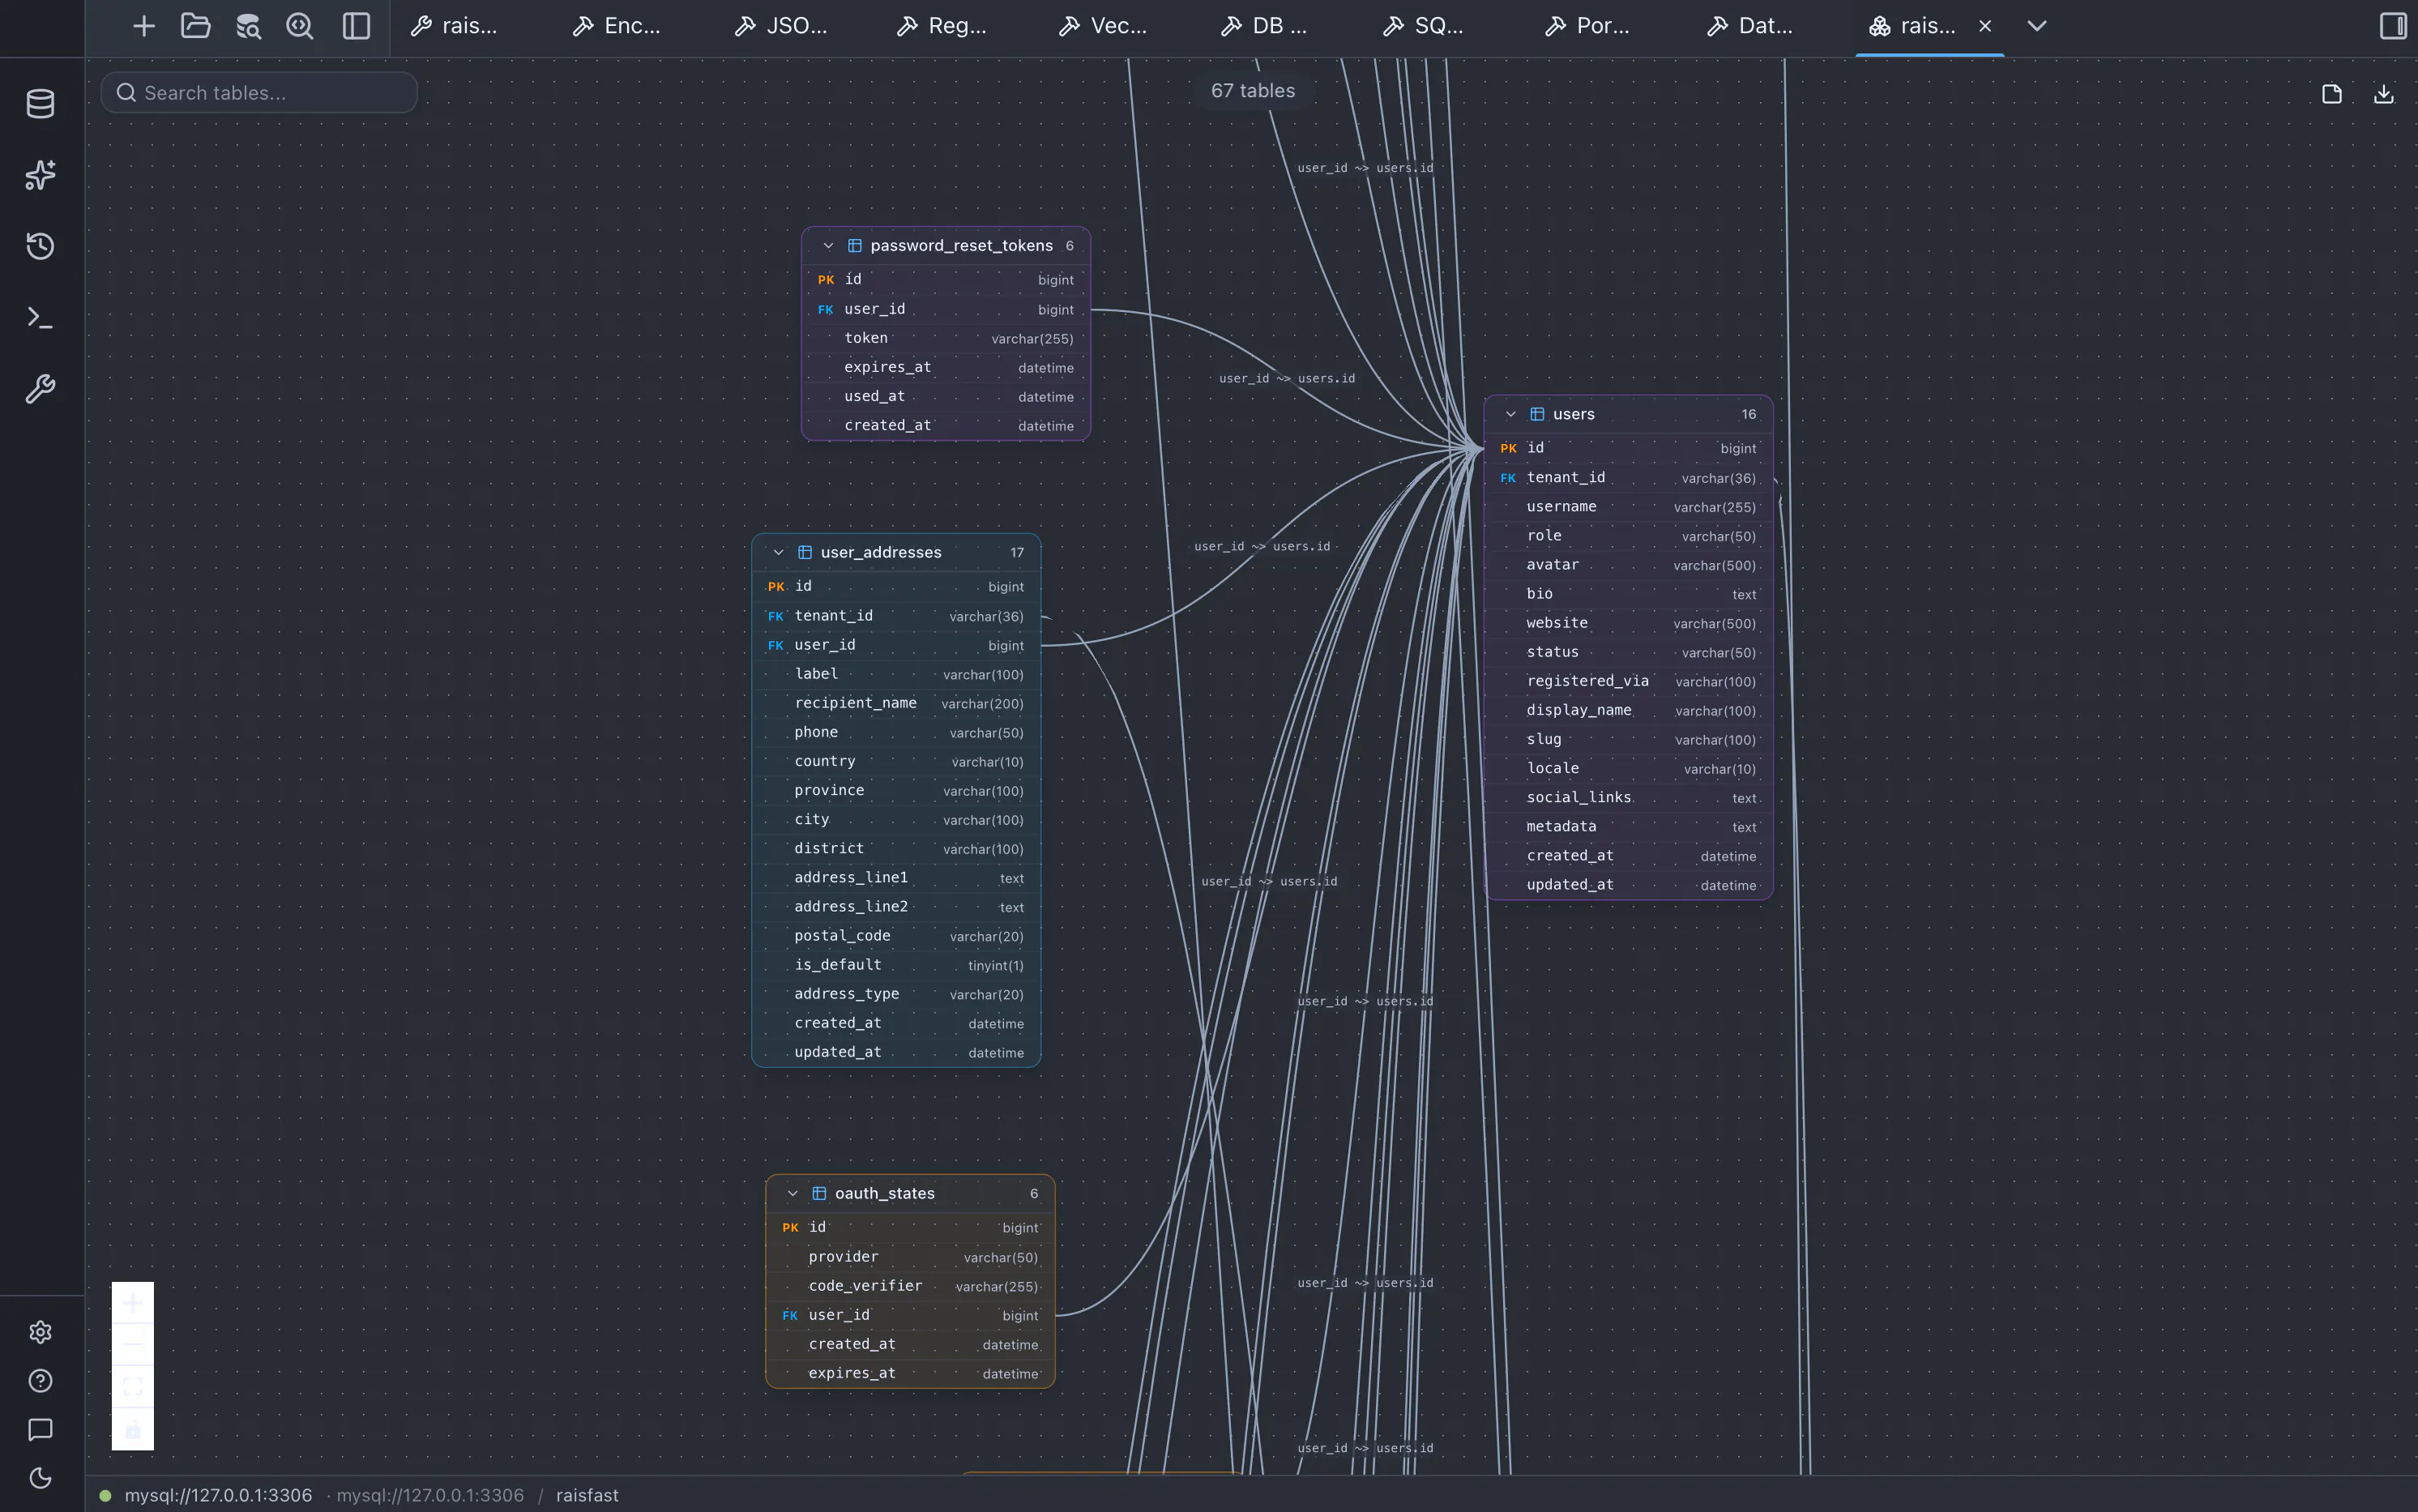Open the feedback chat bubble icon

(40, 1430)
